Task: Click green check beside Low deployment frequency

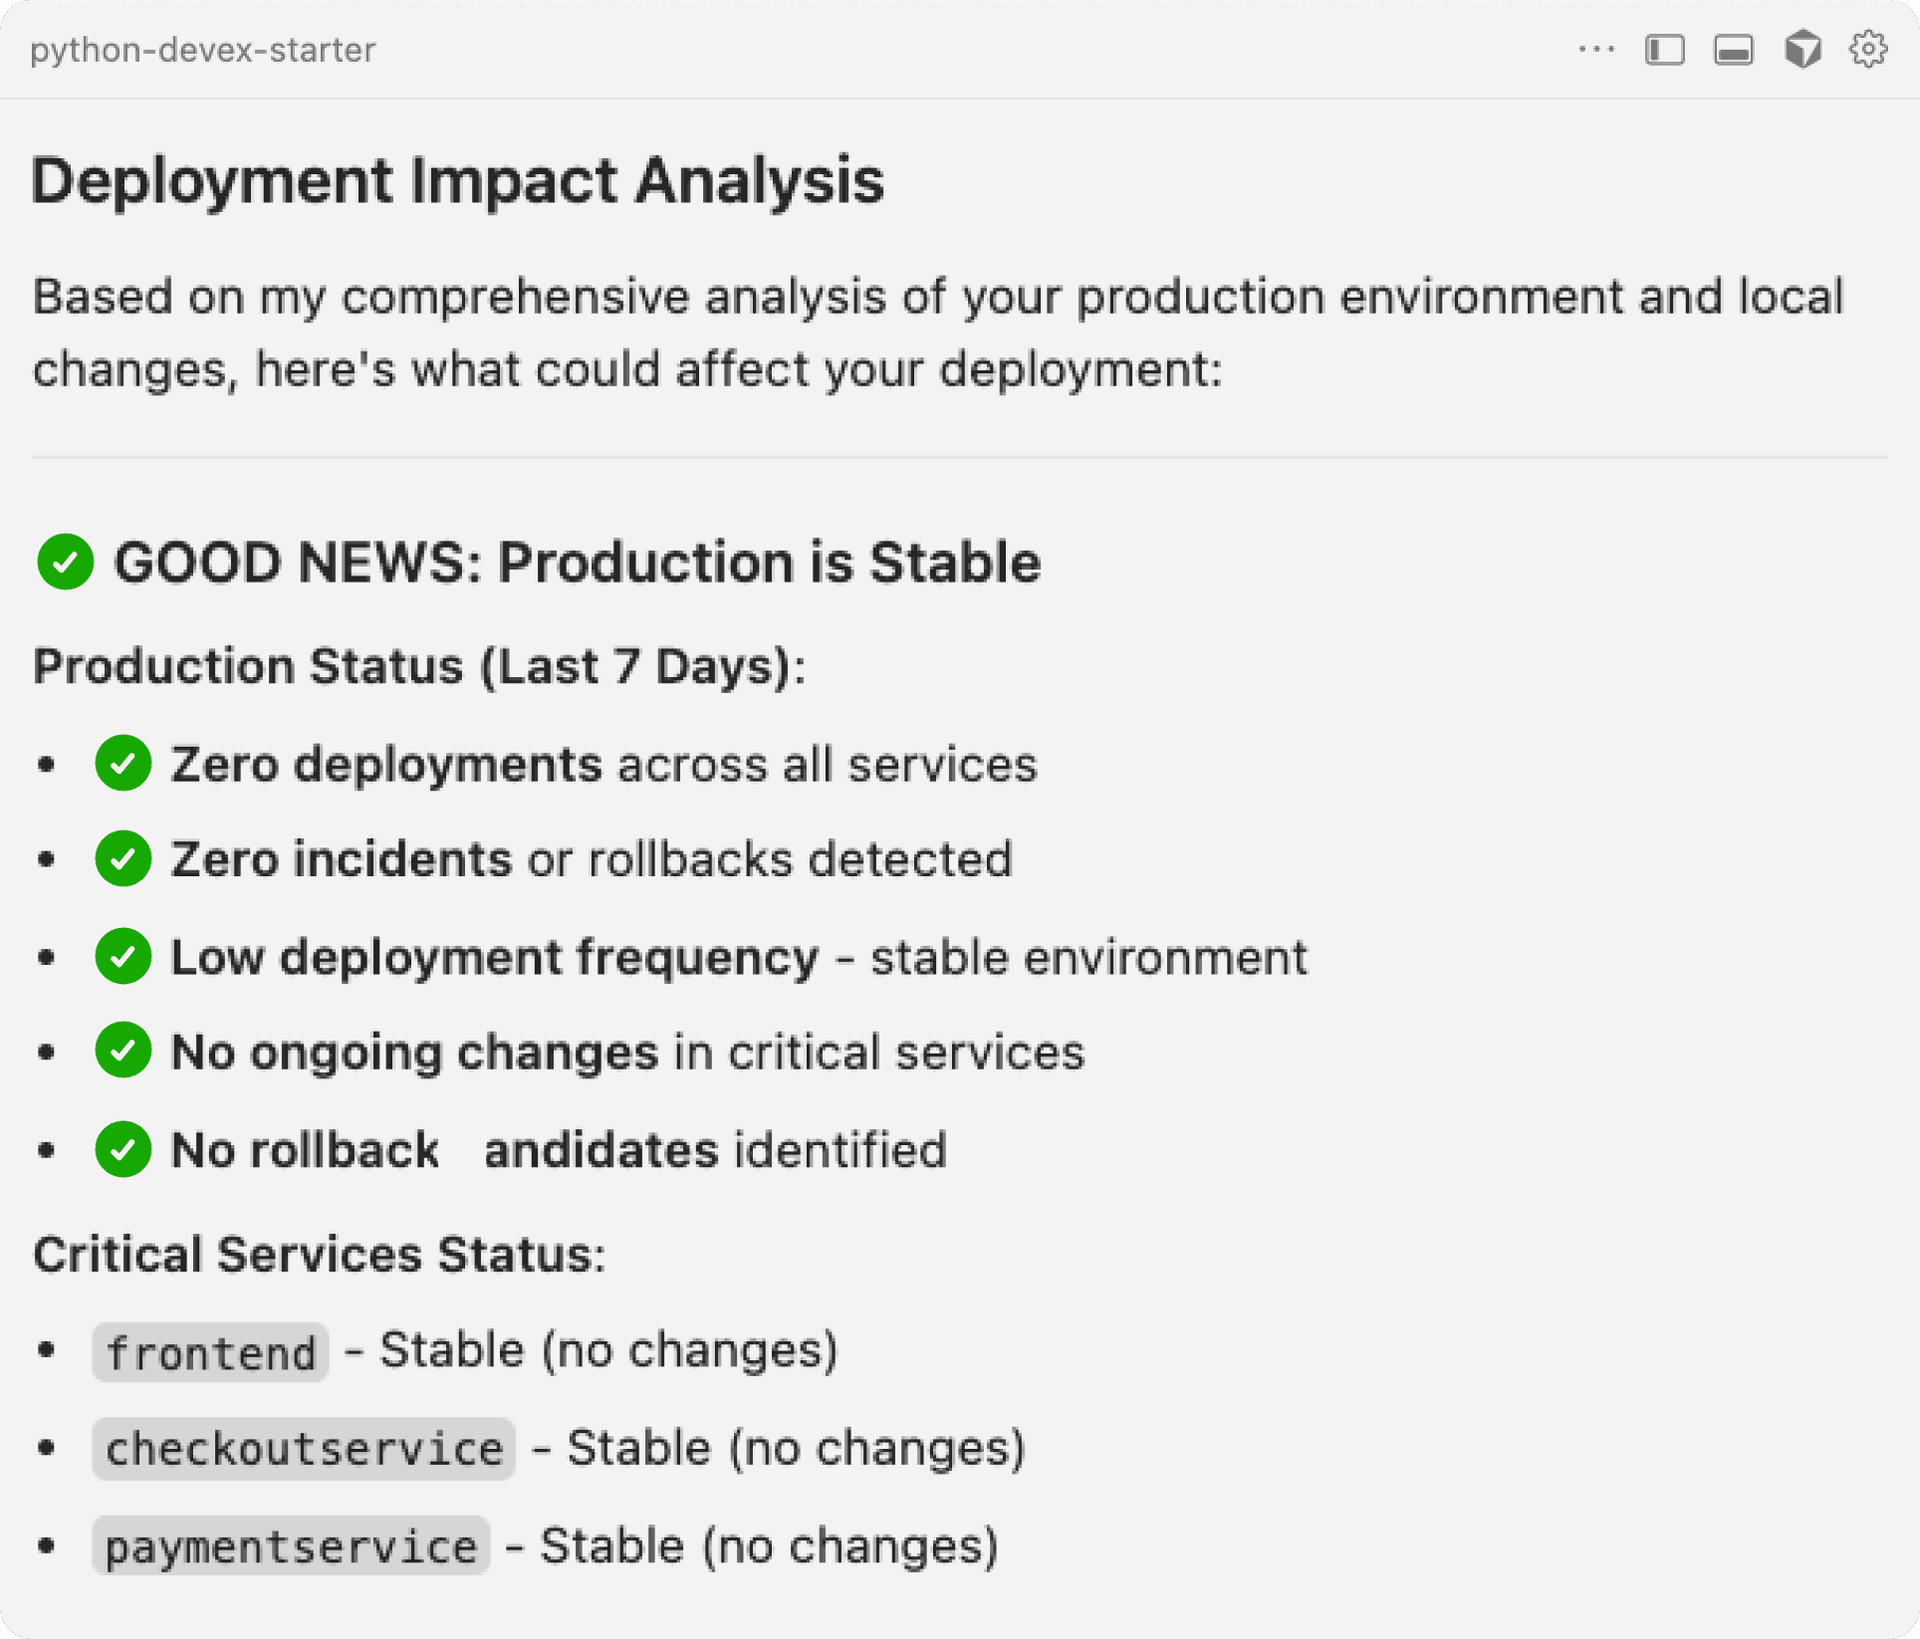Action: click(123, 956)
